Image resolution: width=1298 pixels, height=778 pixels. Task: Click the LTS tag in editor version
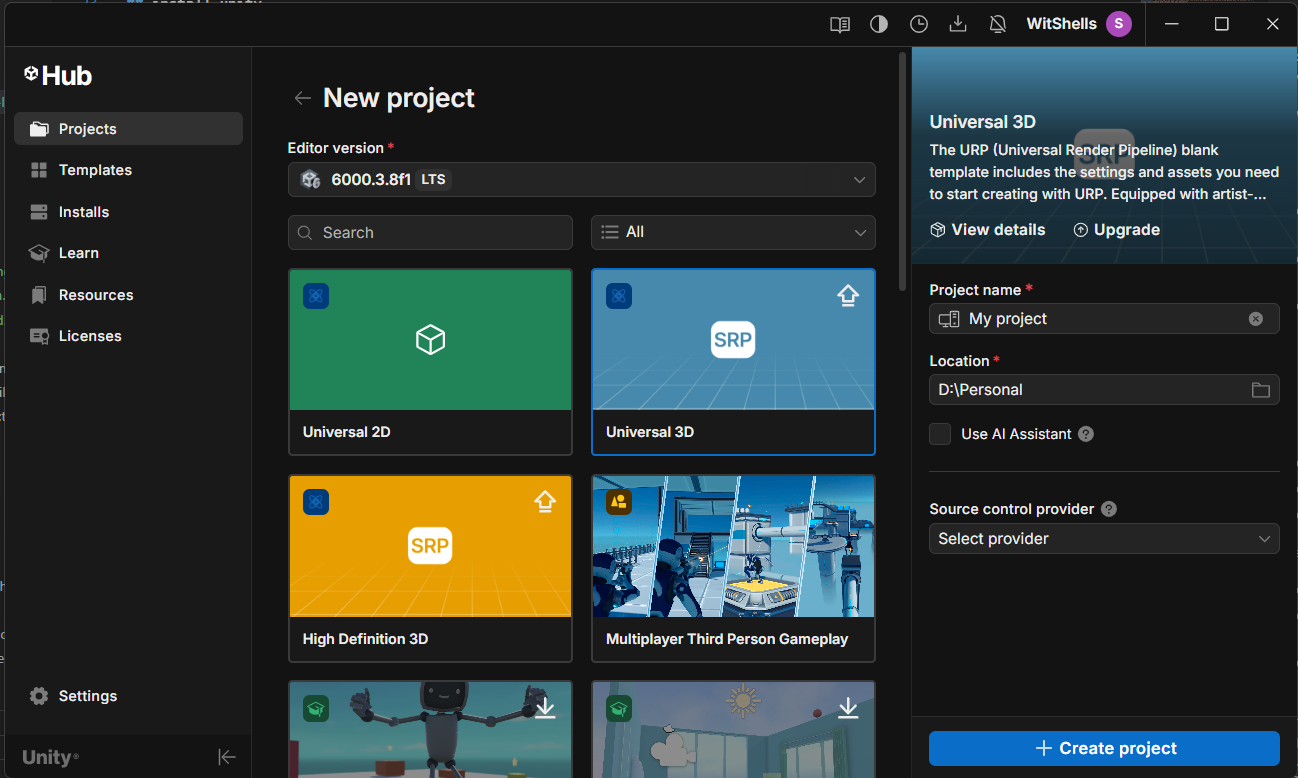click(433, 180)
